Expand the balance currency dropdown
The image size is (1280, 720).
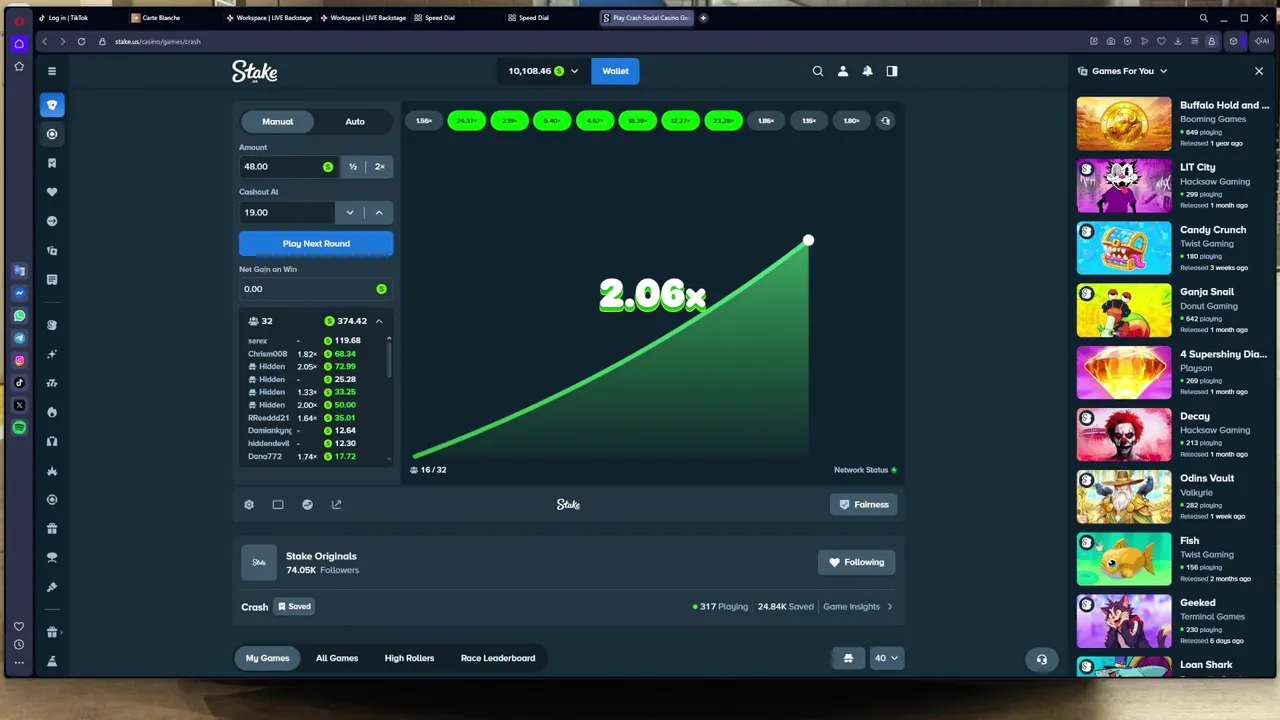click(x=574, y=71)
